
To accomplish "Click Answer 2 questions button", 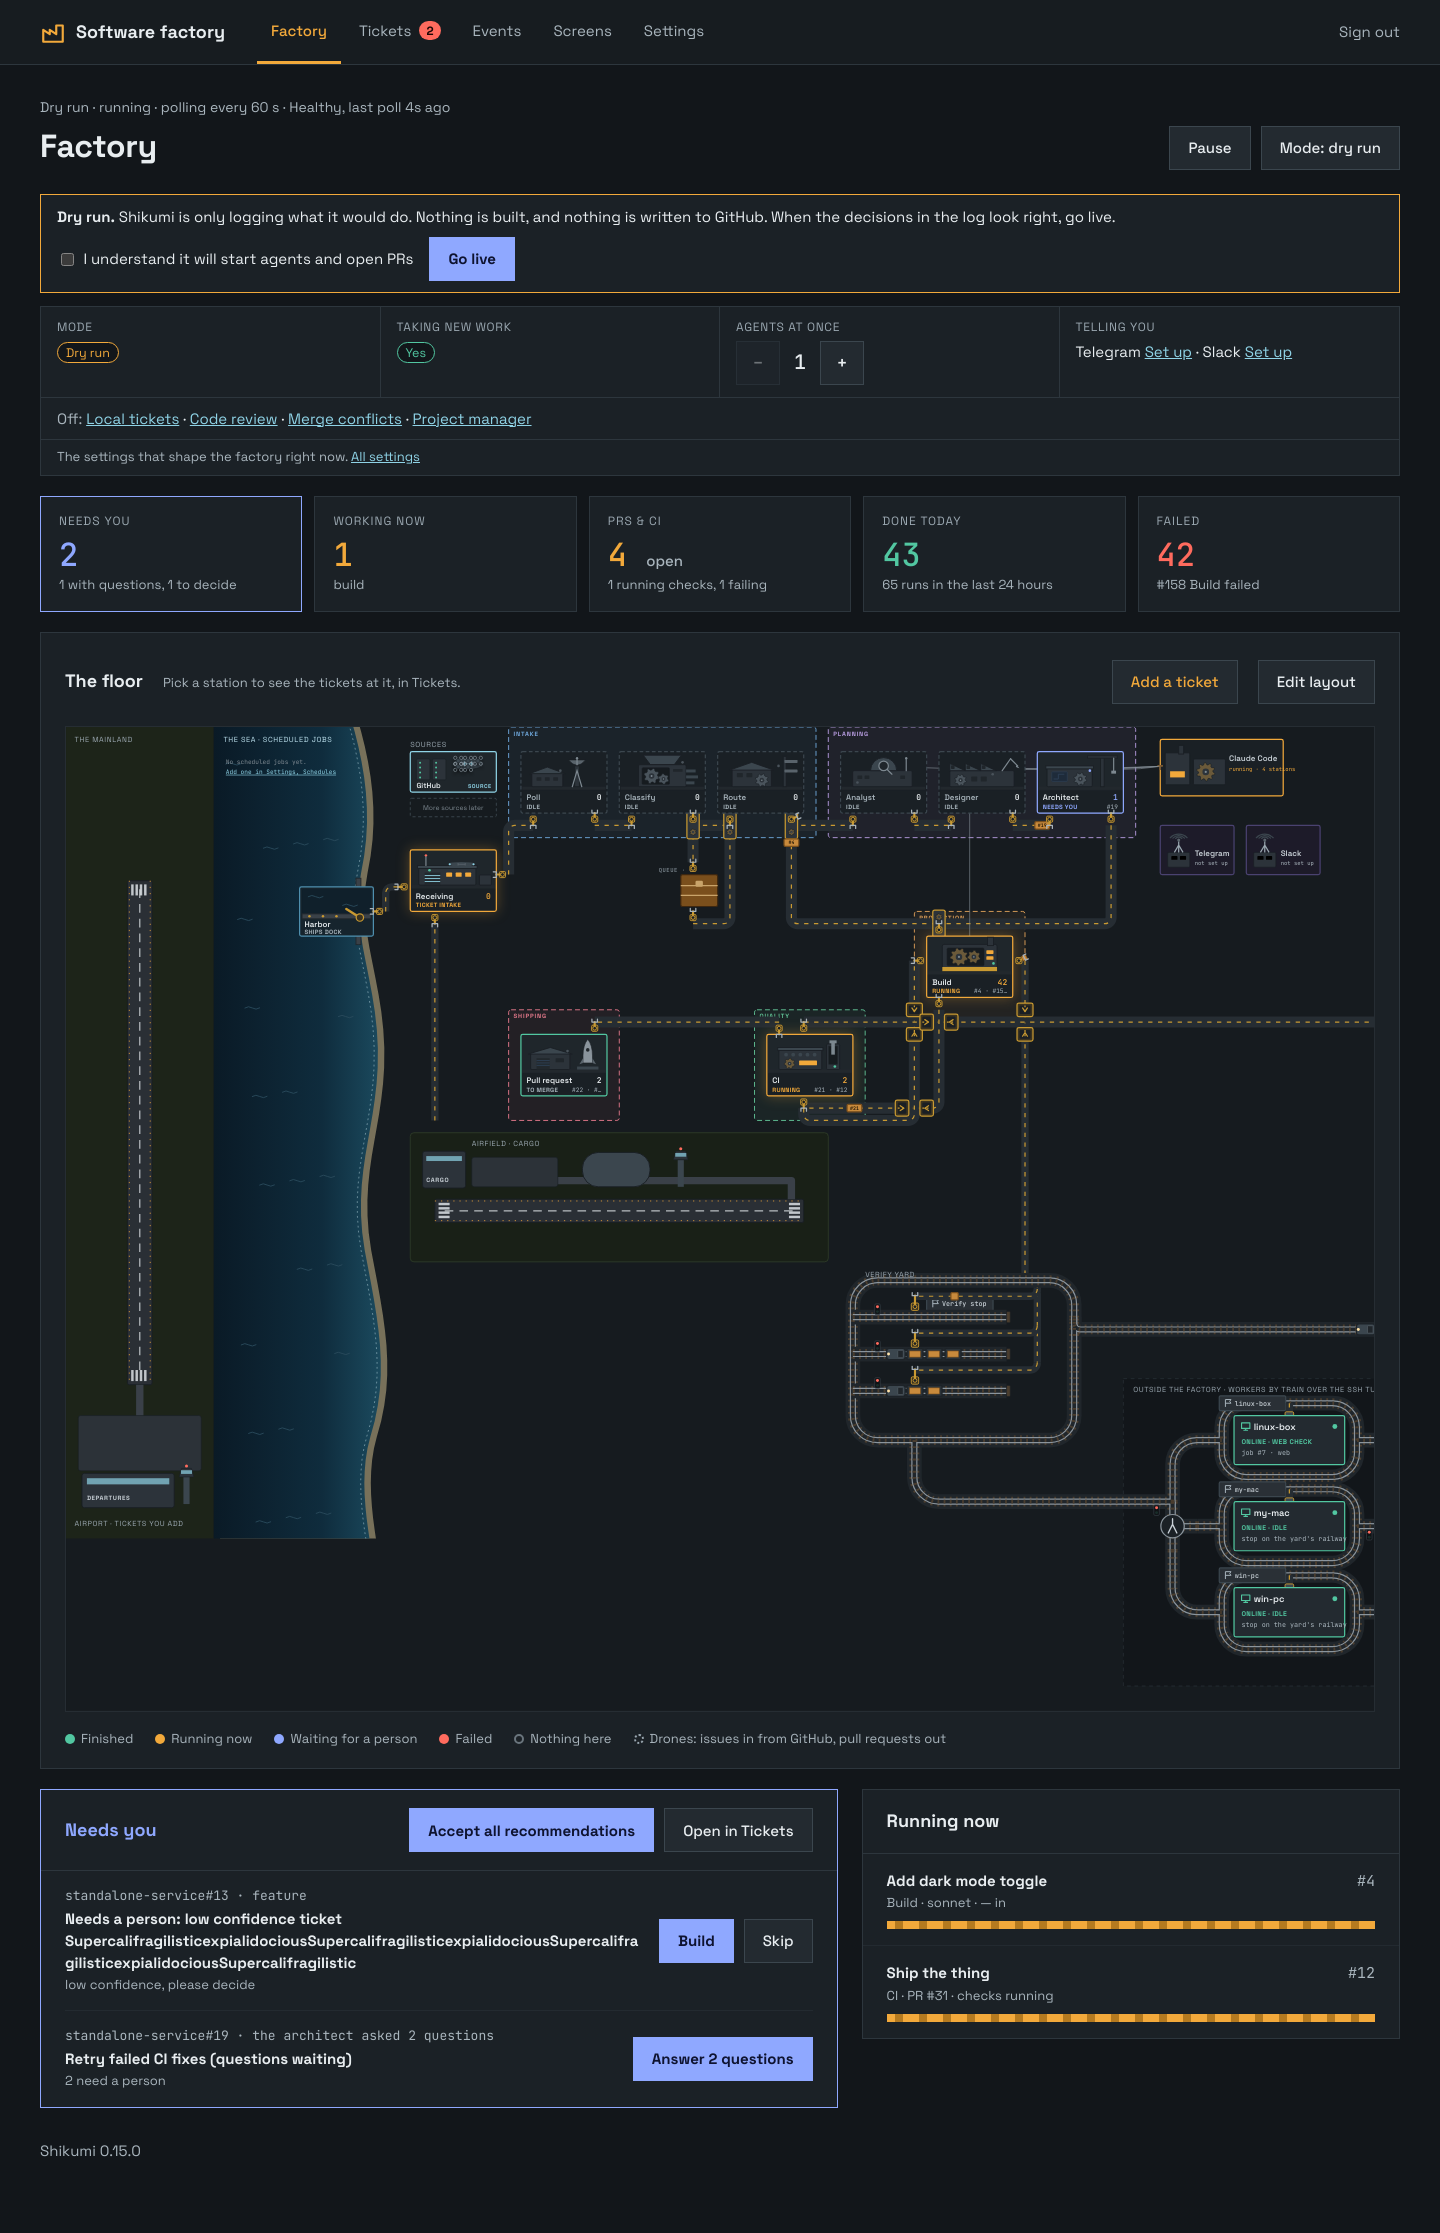I will point(722,2059).
